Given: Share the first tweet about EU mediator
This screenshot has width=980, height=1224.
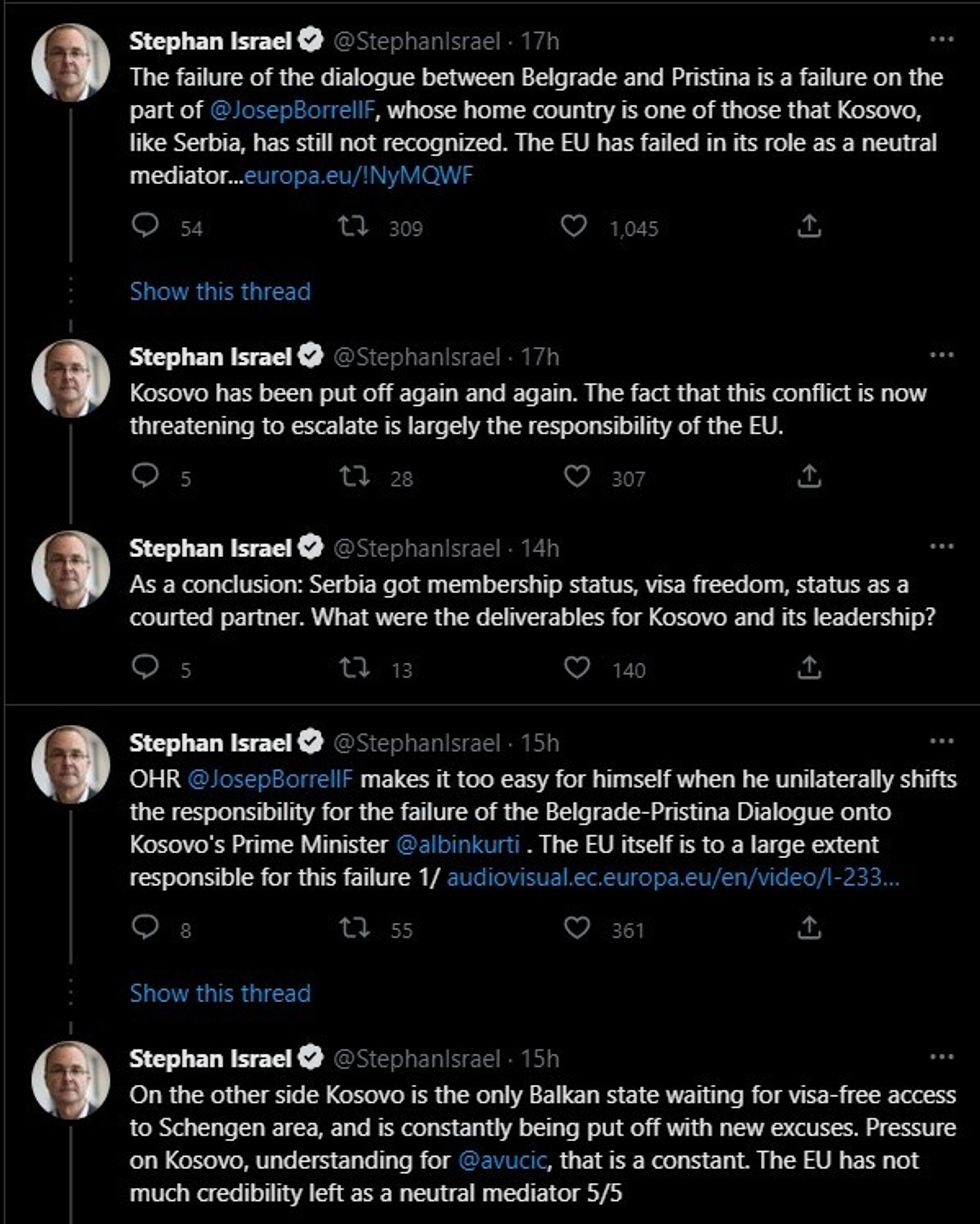Looking at the screenshot, I should (x=809, y=227).
